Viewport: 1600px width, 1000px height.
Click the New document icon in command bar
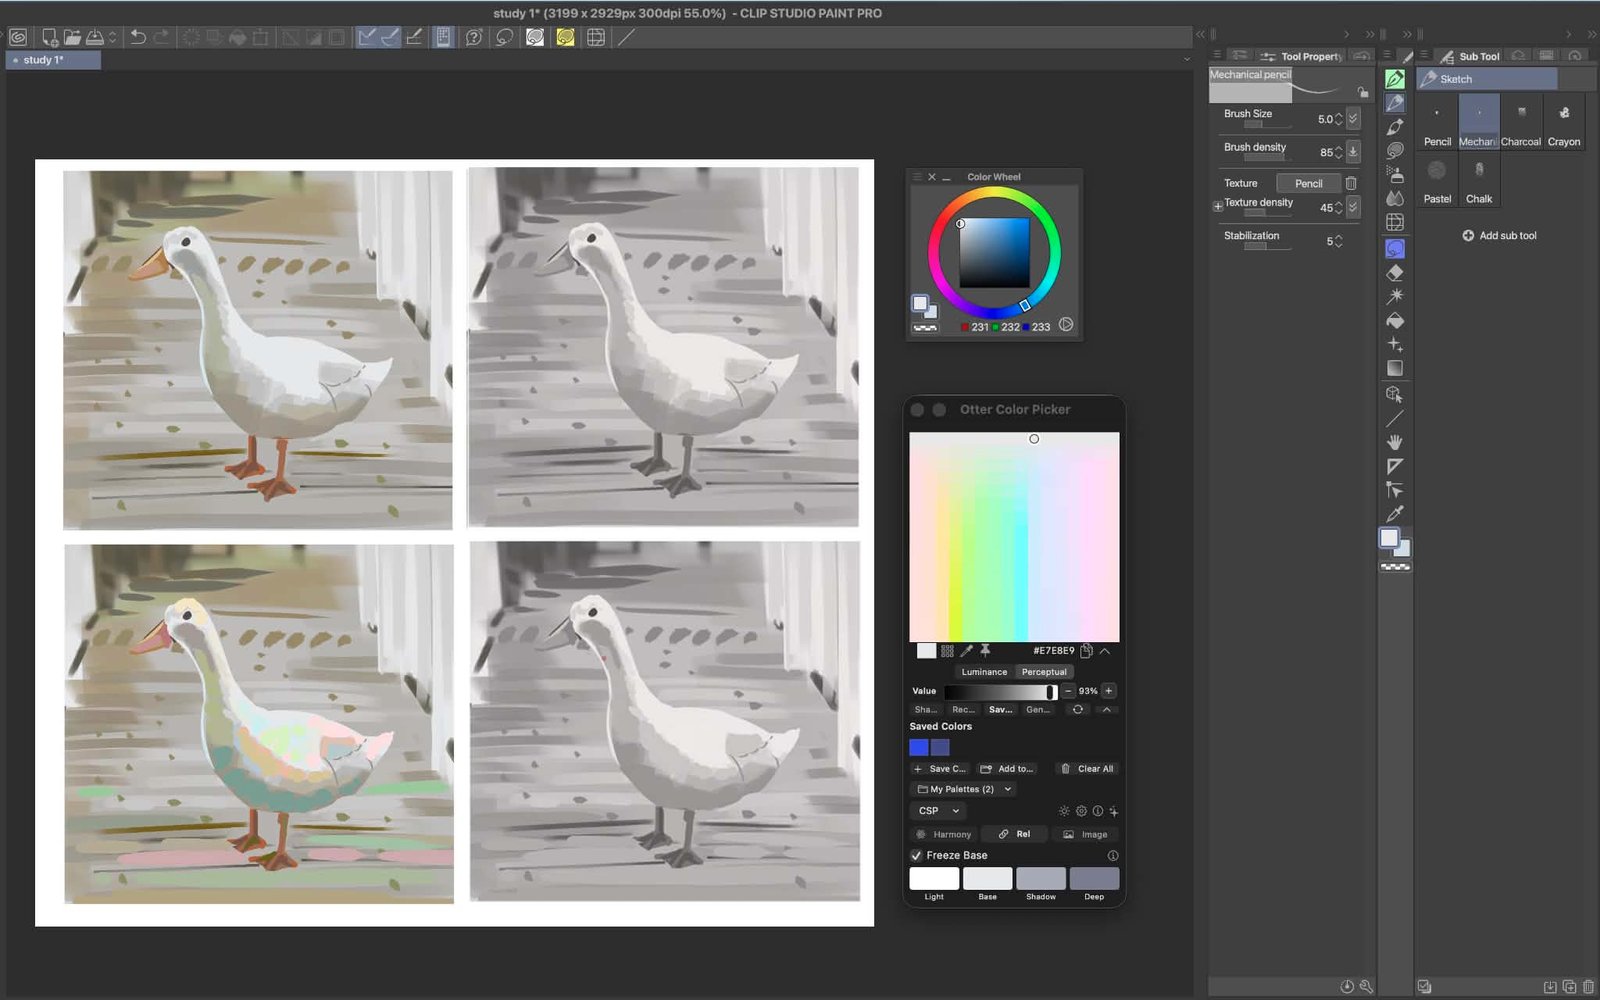tap(49, 37)
